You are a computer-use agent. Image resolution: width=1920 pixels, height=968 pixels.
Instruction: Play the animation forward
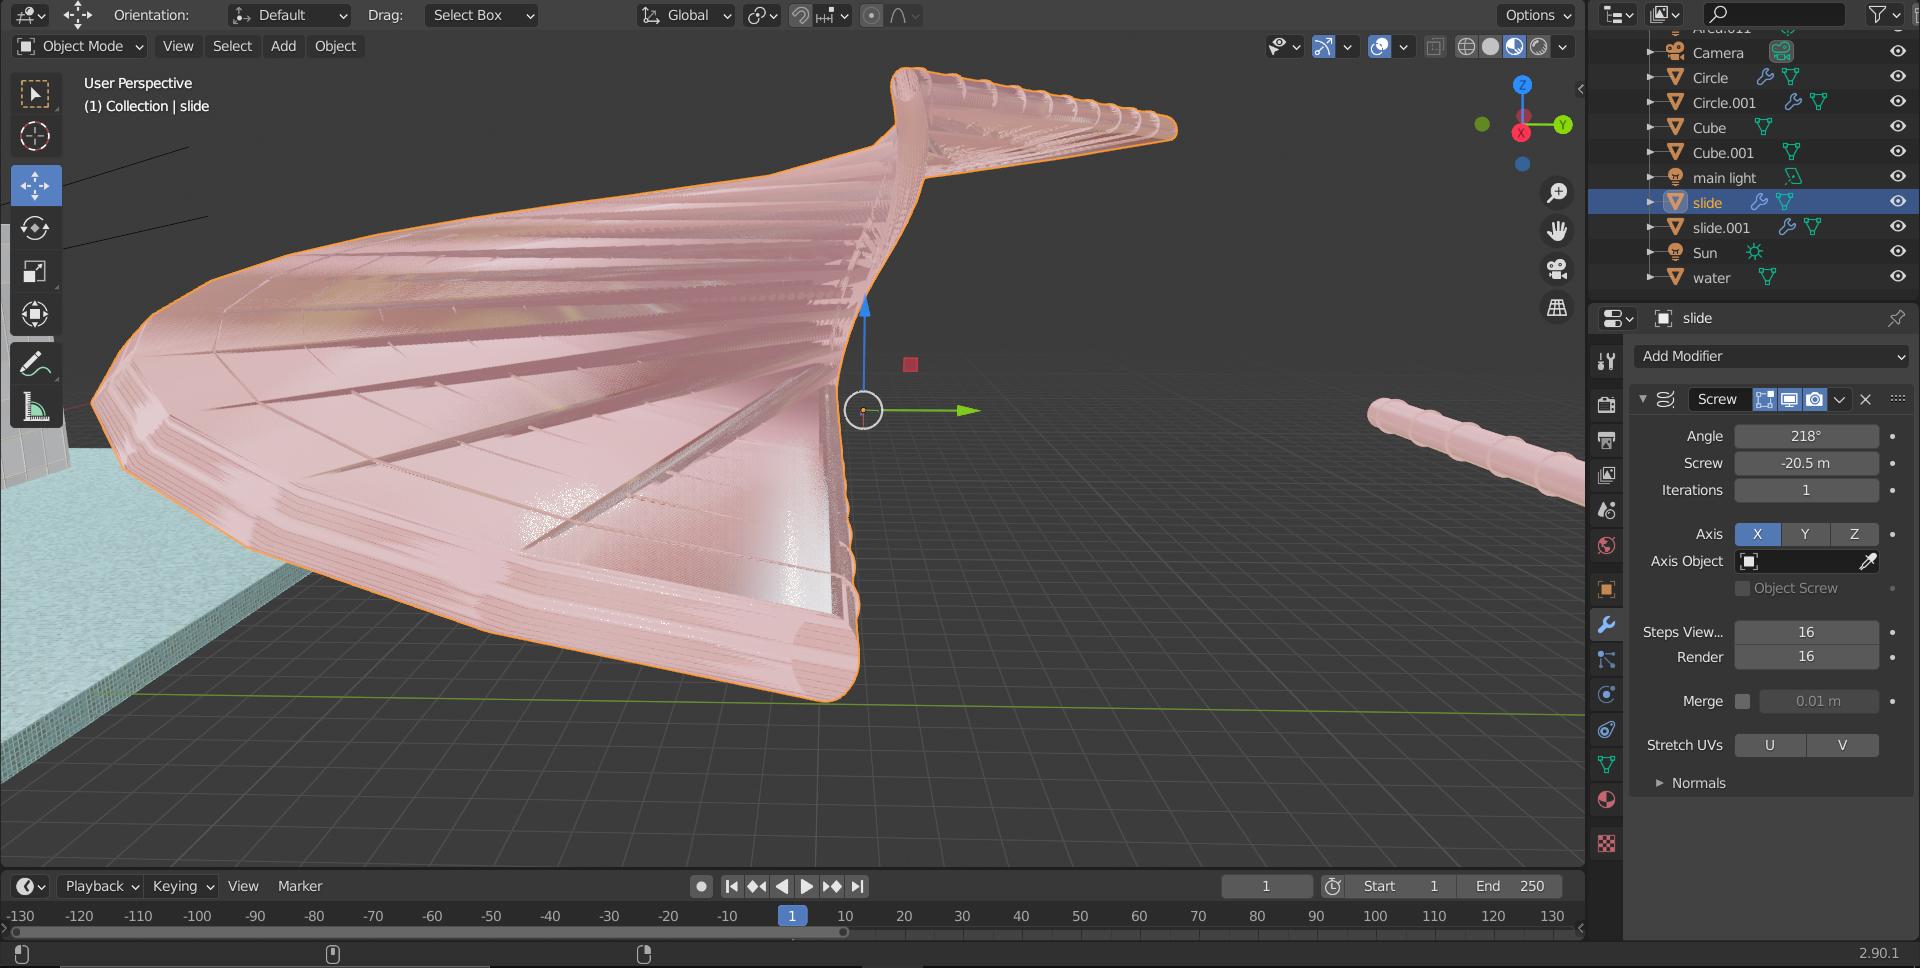tap(807, 886)
